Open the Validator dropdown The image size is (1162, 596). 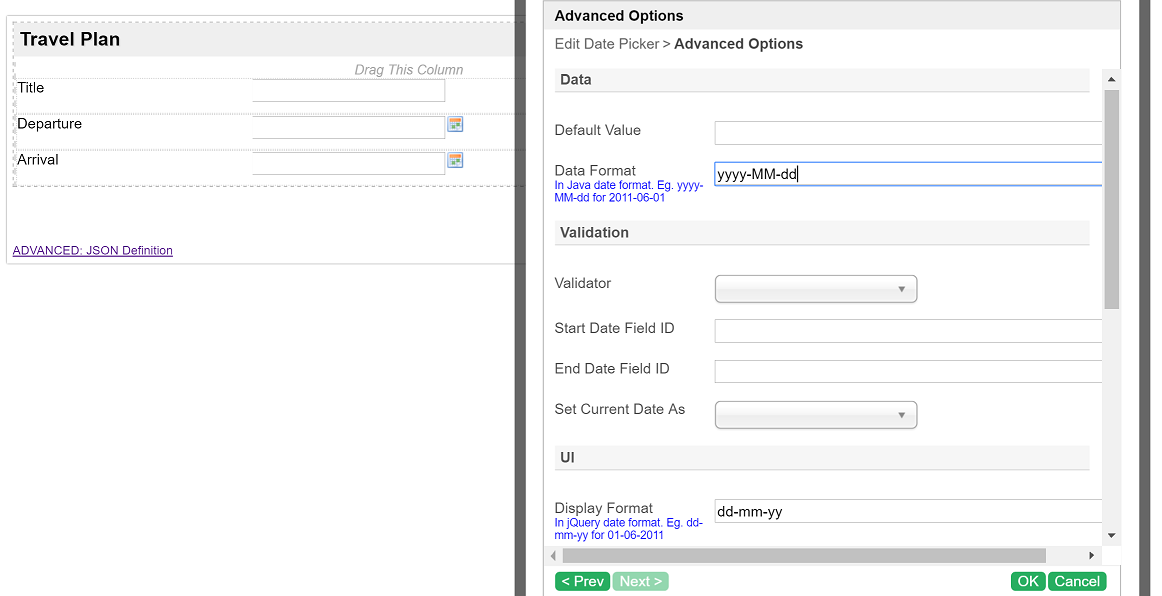pyautogui.click(x=815, y=289)
